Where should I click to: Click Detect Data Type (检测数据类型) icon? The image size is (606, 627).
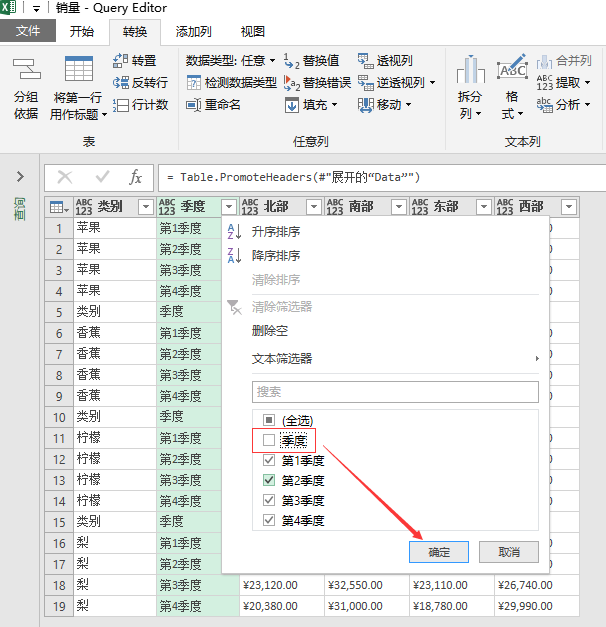(194, 83)
